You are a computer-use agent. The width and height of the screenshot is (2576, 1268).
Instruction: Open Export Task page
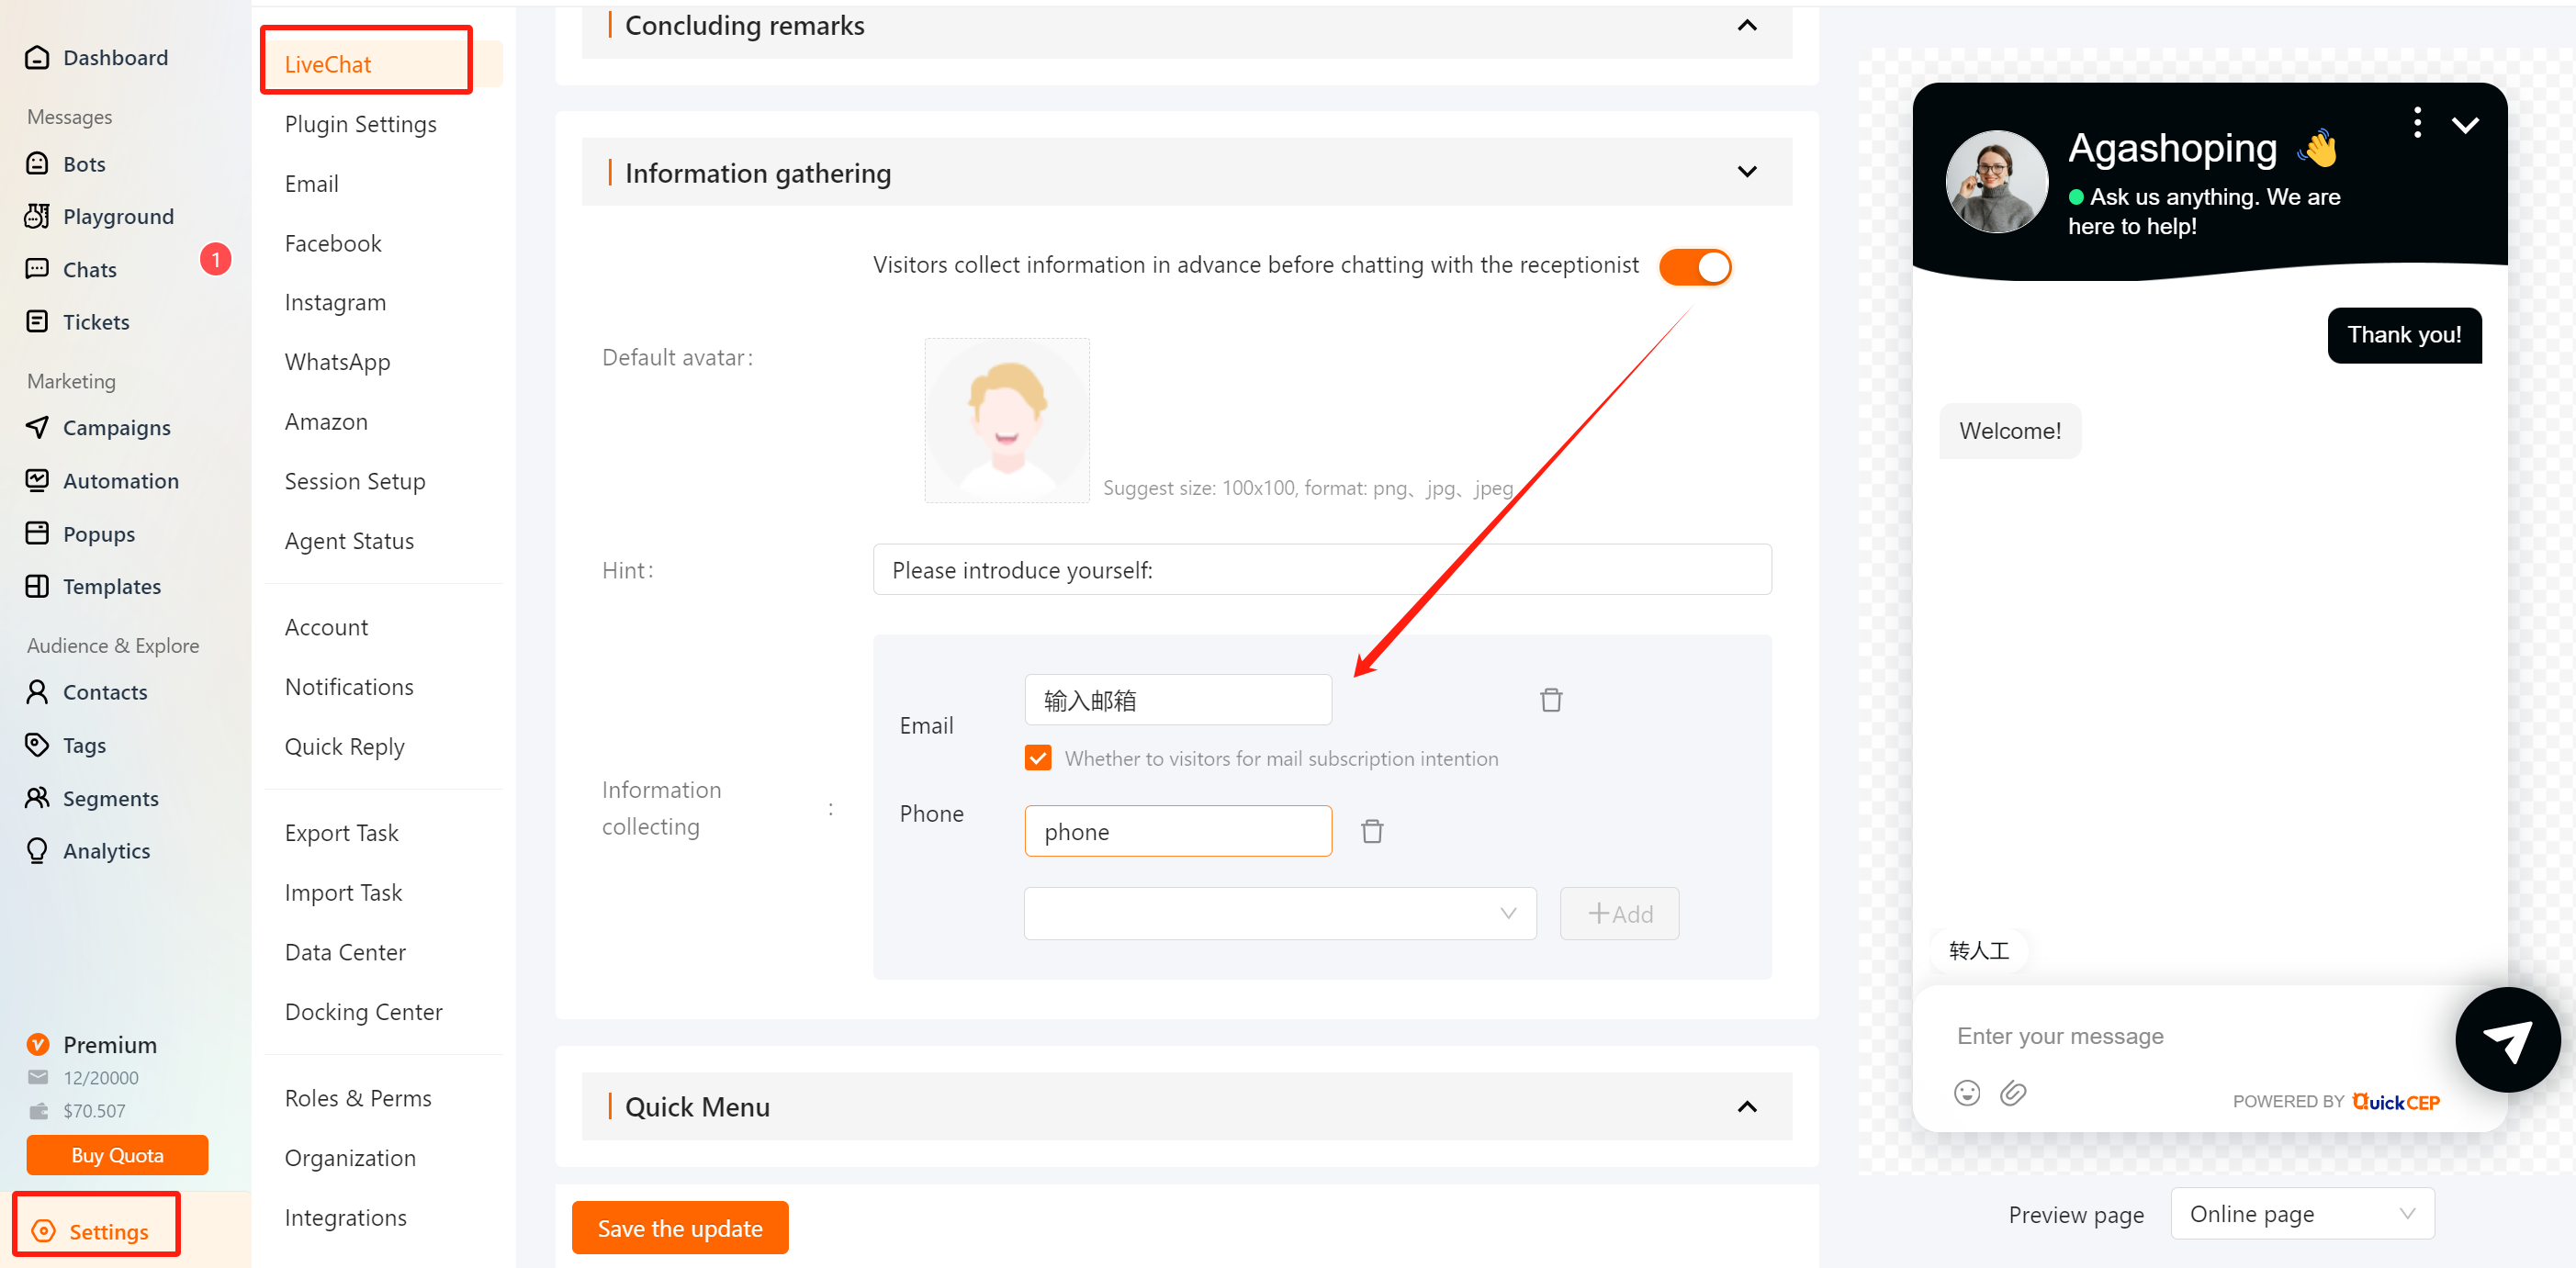[341, 833]
